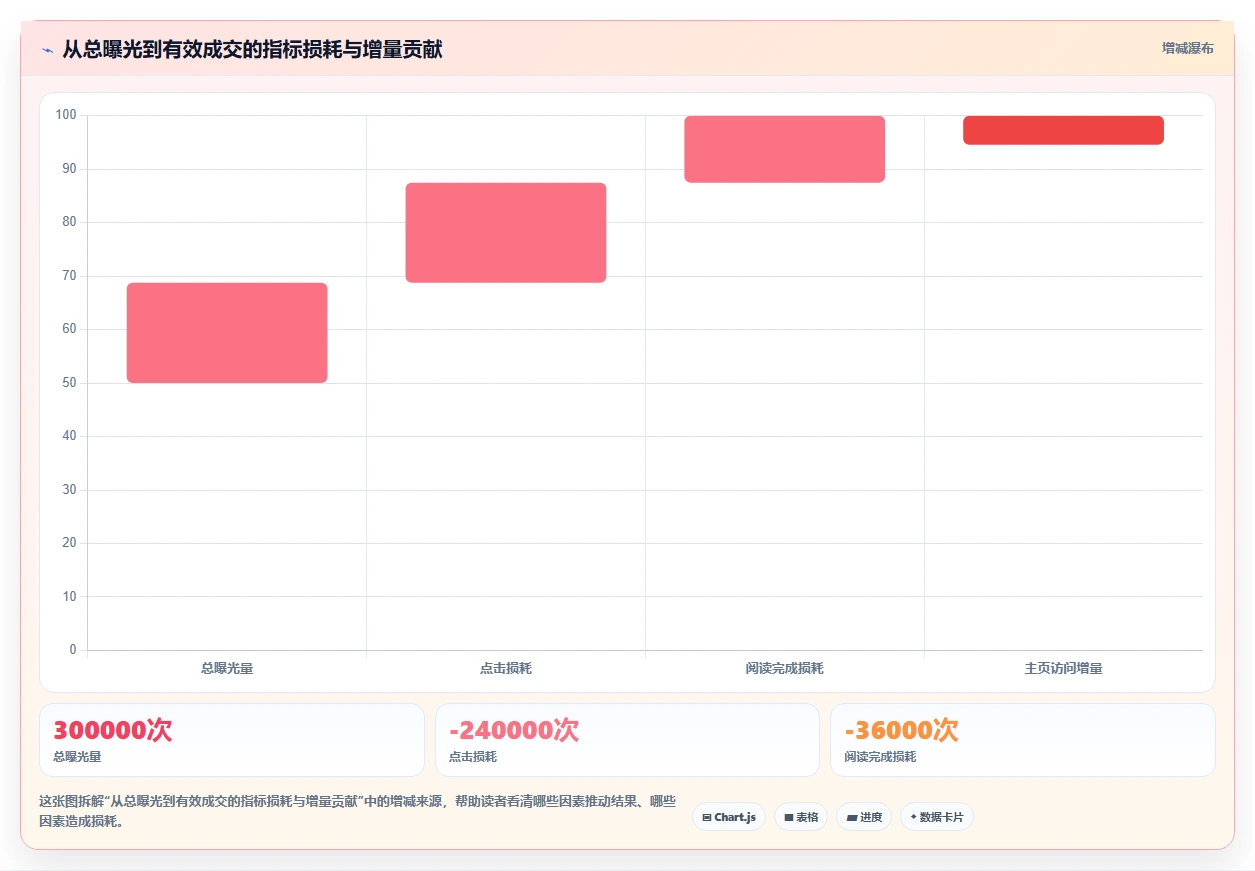Click the 进度 tag chip
The width and height of the screenshot is (1255, 871).
(x=864, y=817)
